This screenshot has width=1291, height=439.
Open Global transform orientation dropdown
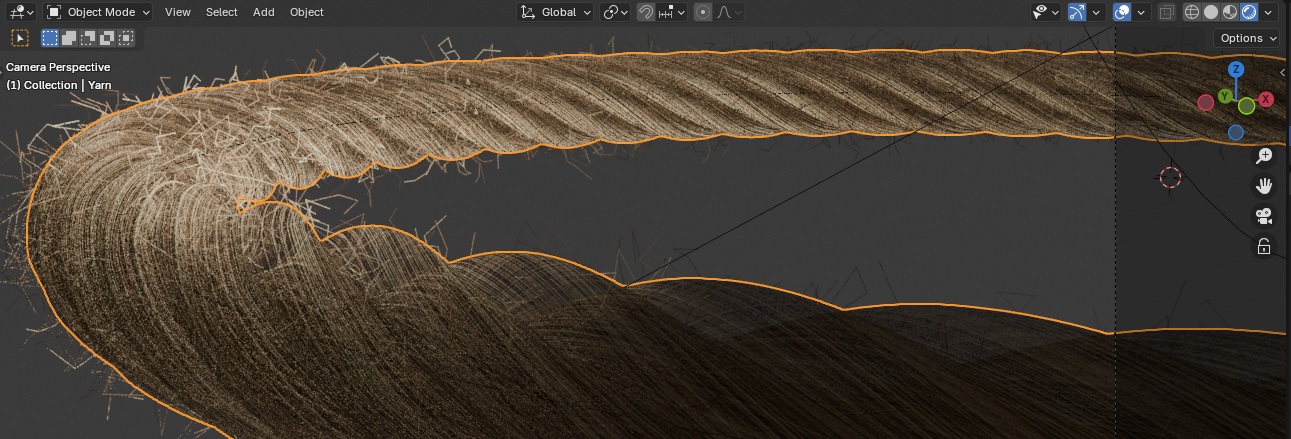coord(556,12)
